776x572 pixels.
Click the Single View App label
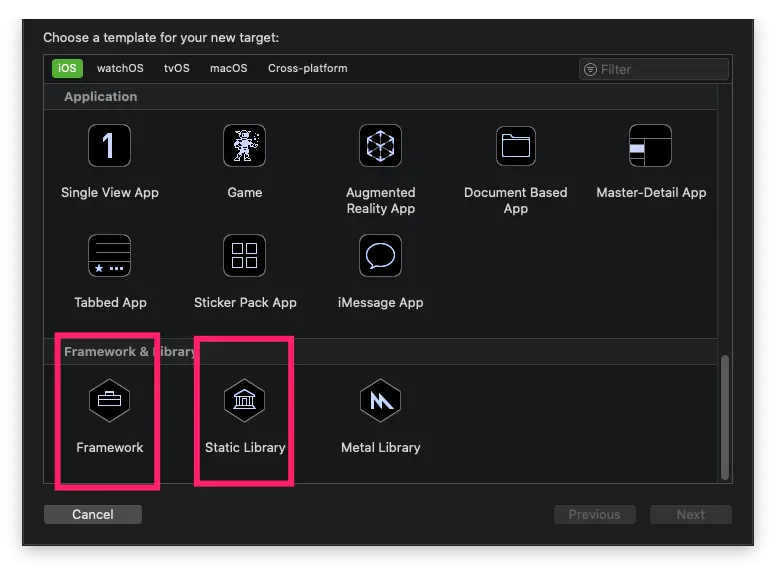point(110,192)
